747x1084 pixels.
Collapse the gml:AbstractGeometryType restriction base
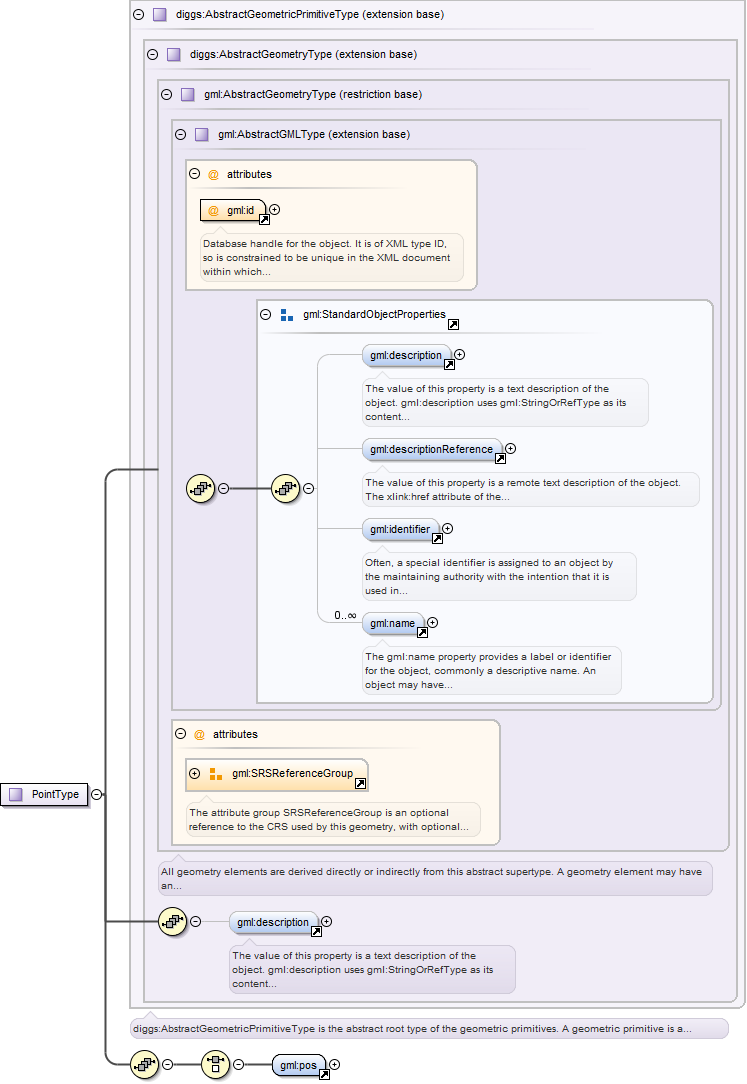point(166,94)
